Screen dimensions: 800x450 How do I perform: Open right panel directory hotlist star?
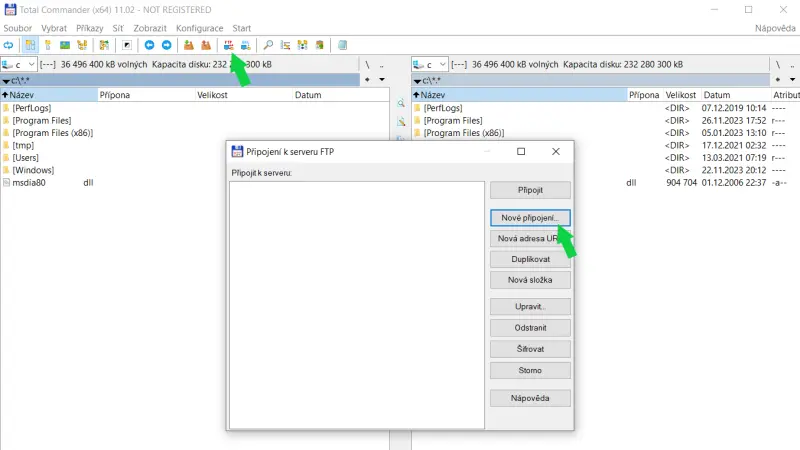778,80
